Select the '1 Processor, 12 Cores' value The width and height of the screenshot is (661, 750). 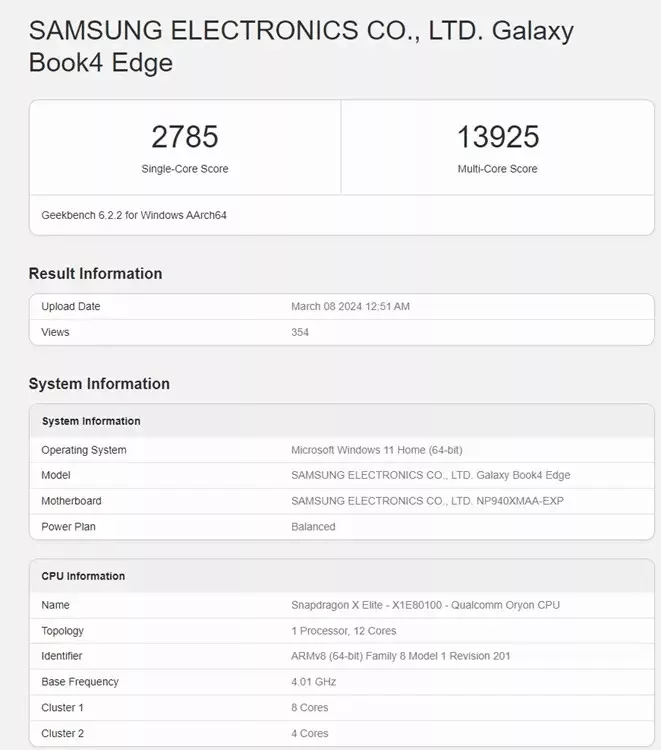(x=344, y=631)
